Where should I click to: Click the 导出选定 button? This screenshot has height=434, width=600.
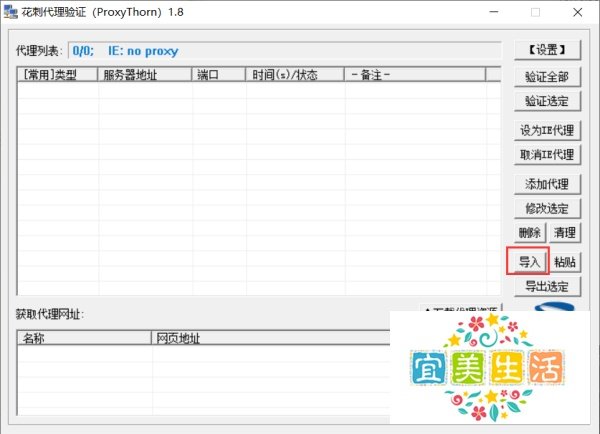[547, 286]
